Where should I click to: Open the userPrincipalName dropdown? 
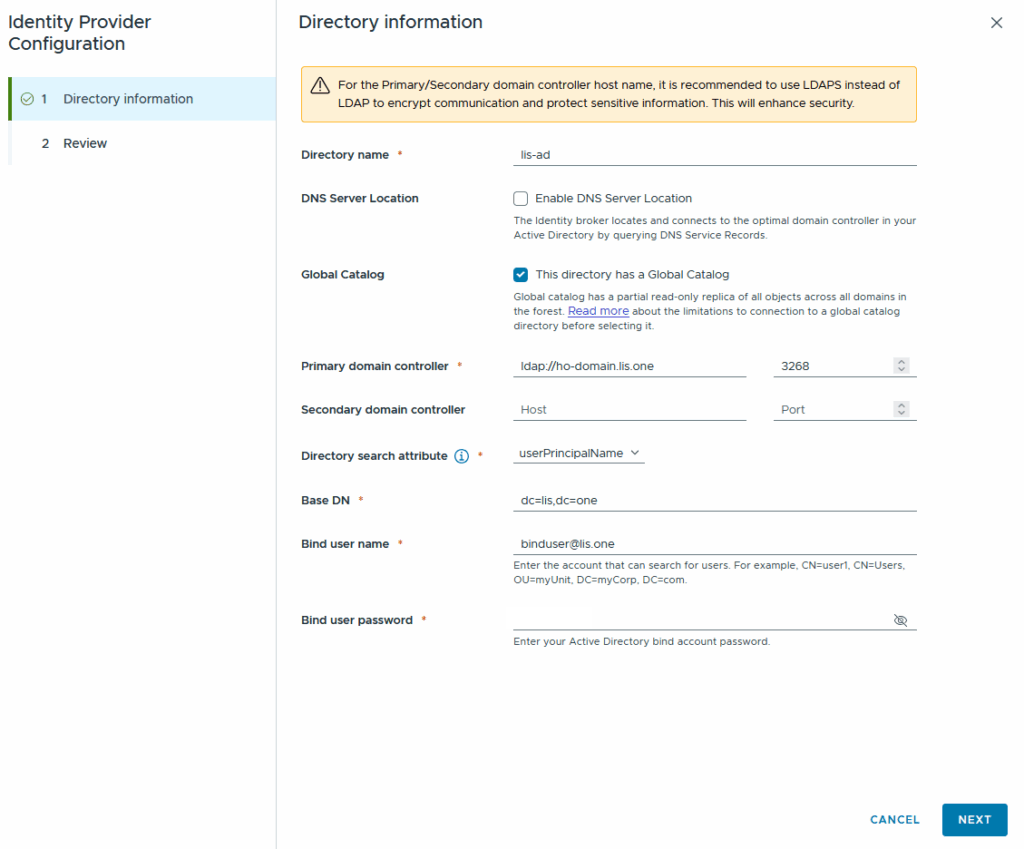click(x=579, y=454)
